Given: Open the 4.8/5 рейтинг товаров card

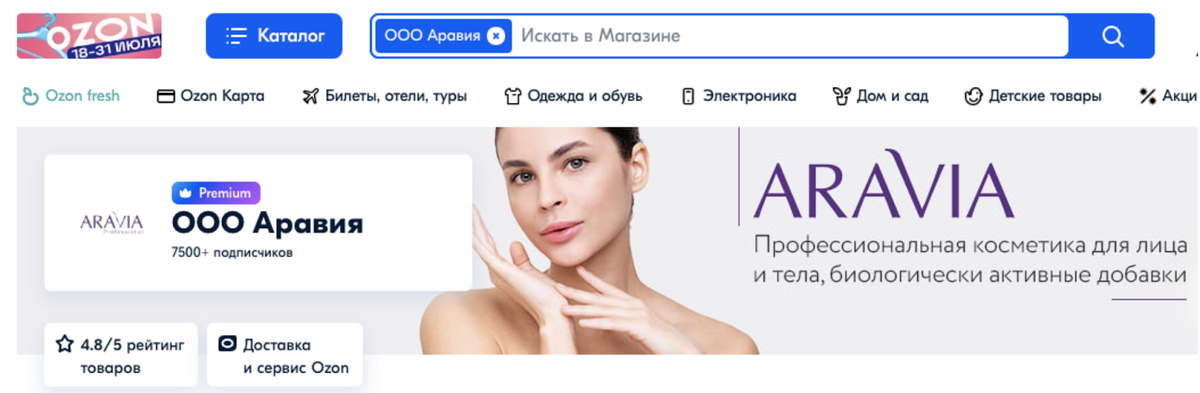Looking at the screenshot, I should coord(121,356).
